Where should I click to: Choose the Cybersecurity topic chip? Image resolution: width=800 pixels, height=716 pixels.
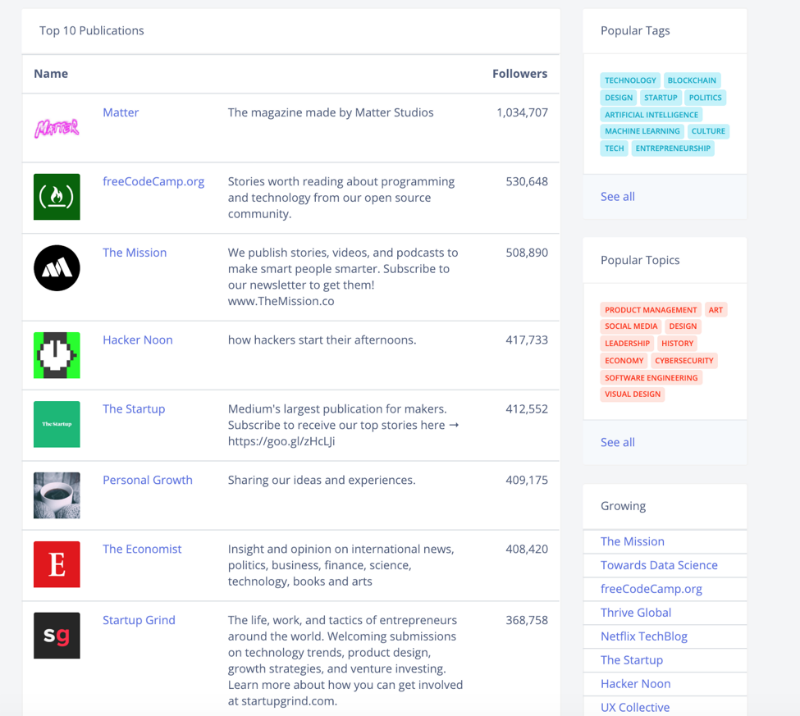pos(684,361)
